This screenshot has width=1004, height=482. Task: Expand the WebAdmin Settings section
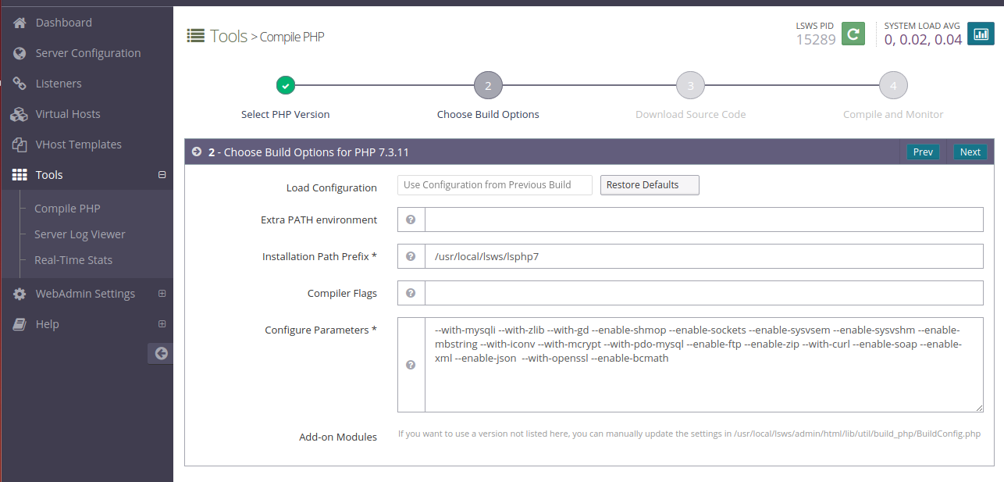162,294
